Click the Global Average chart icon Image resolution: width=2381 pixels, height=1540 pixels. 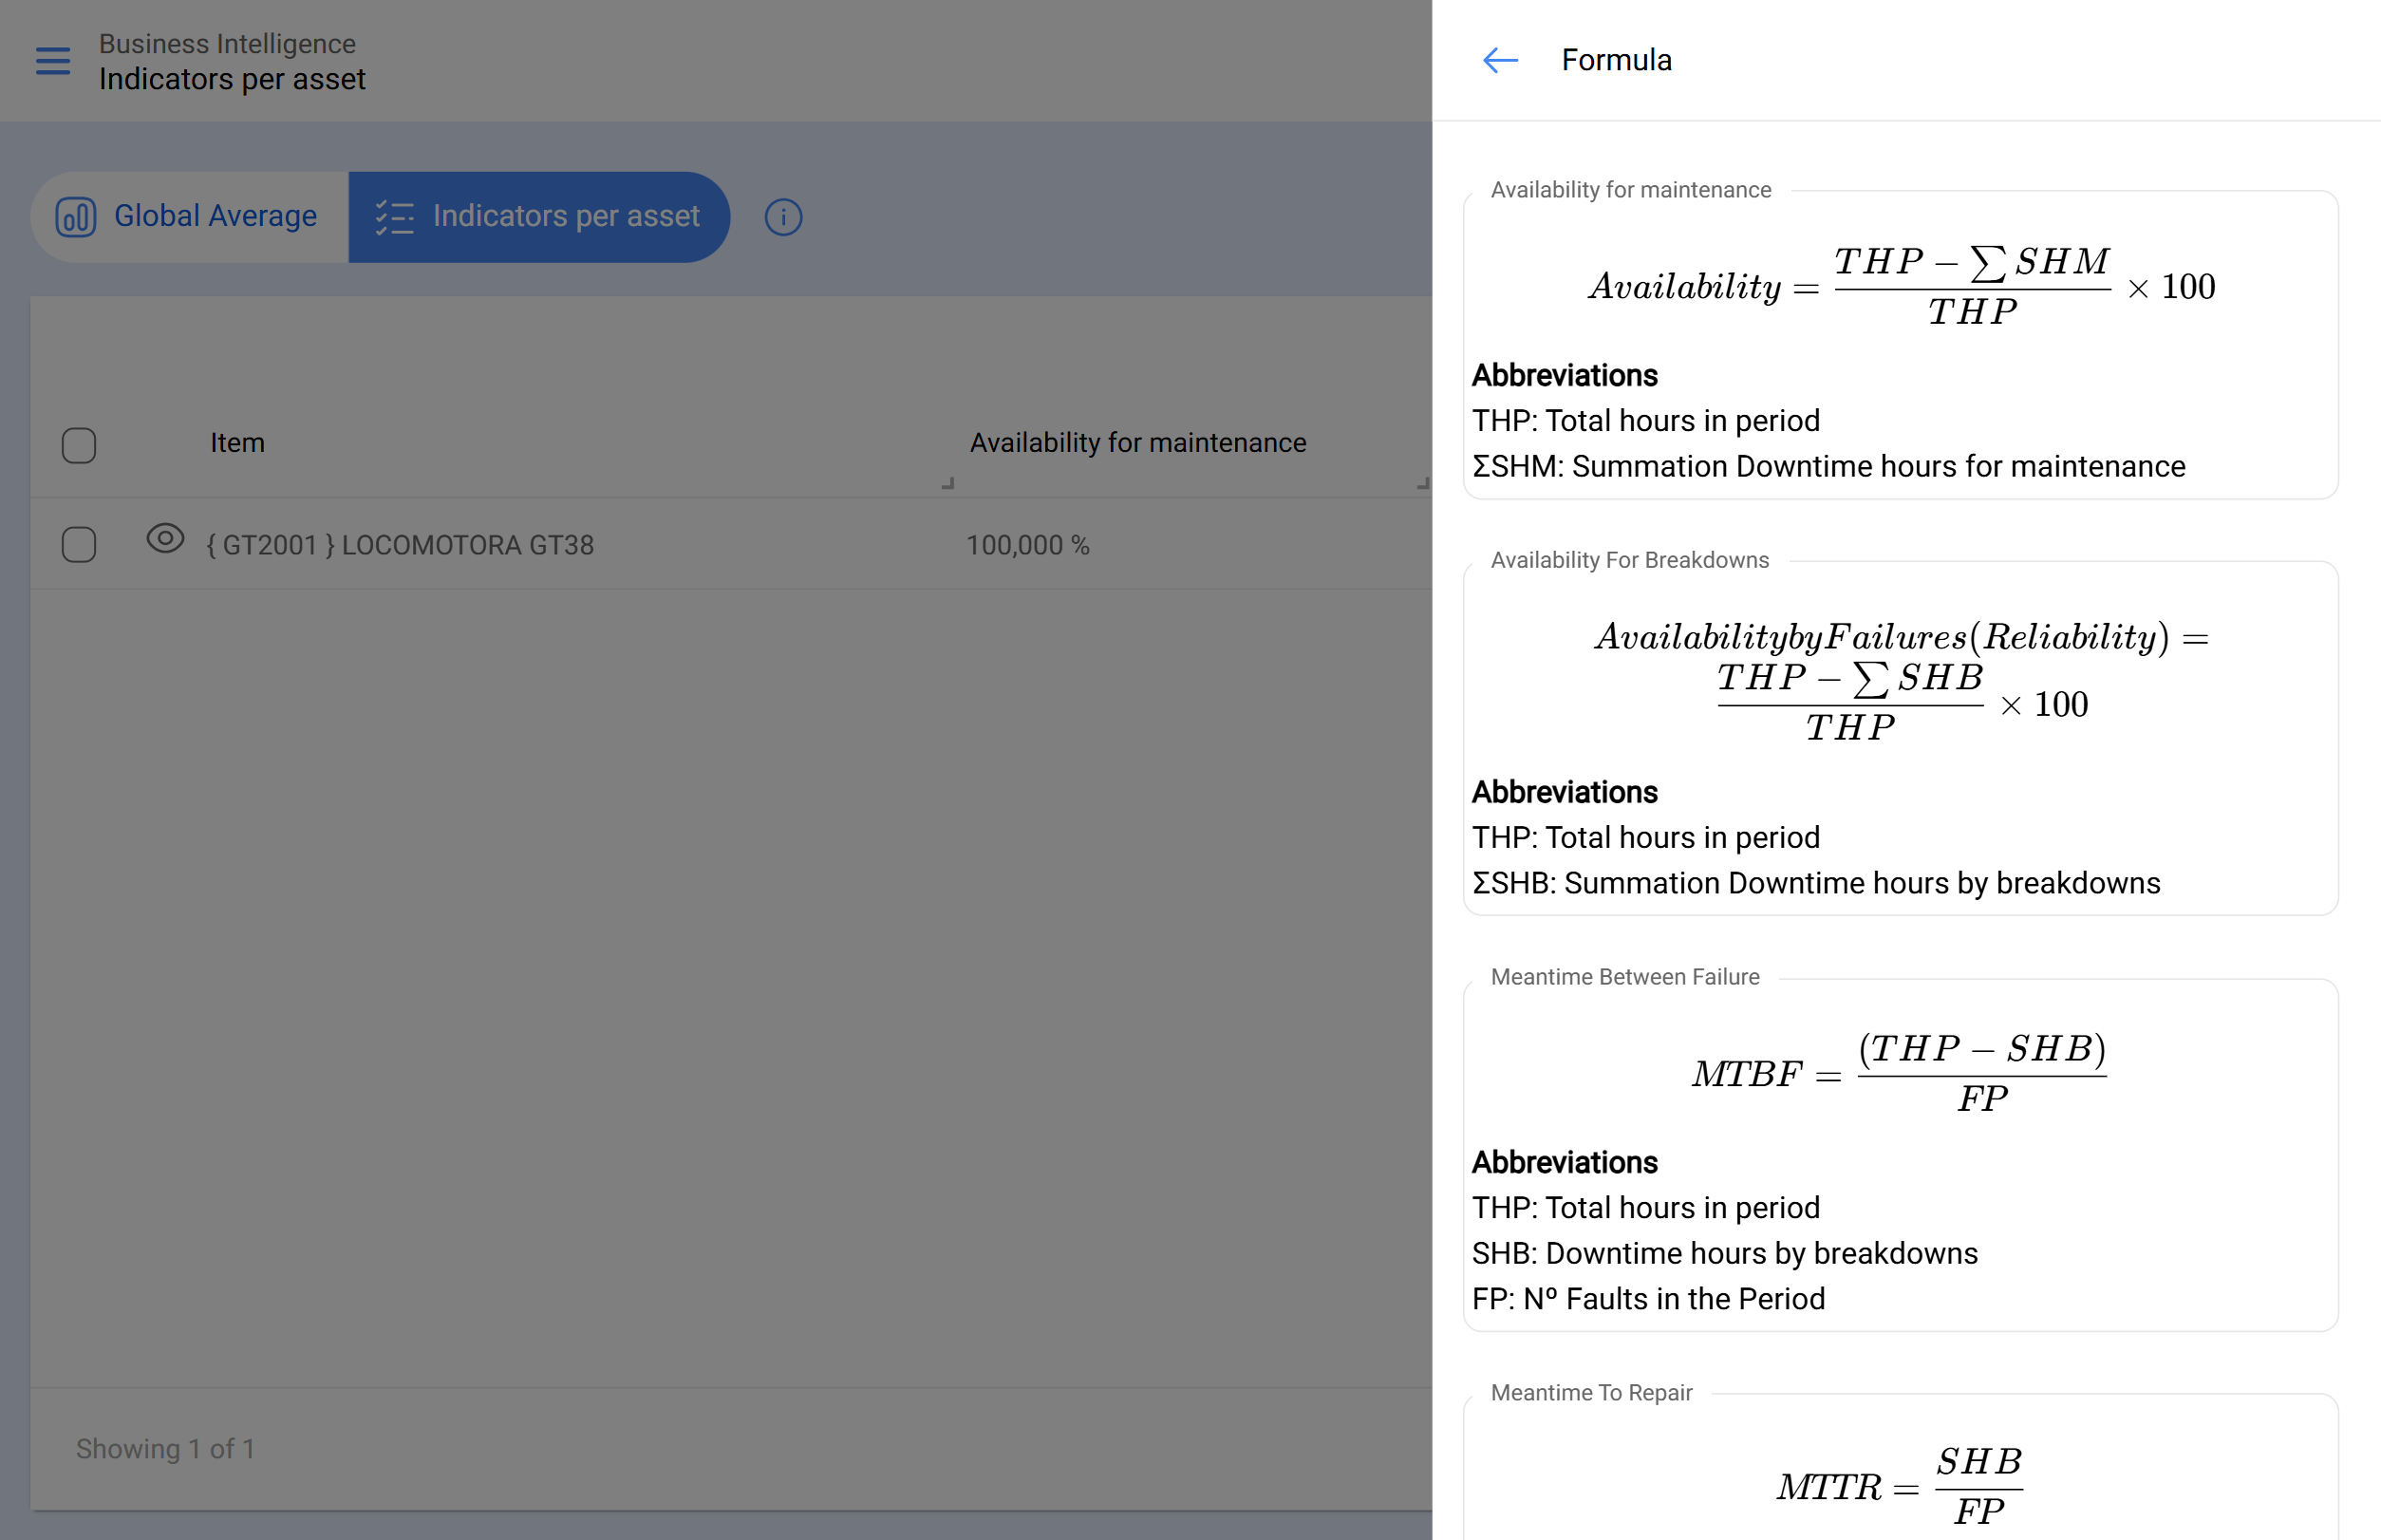76,216
